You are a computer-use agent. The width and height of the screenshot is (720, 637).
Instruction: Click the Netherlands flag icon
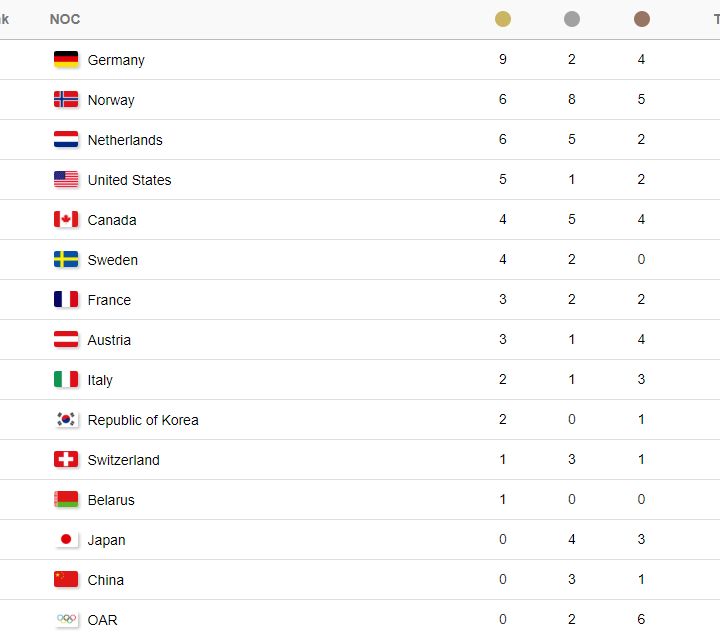pos(66,139)
